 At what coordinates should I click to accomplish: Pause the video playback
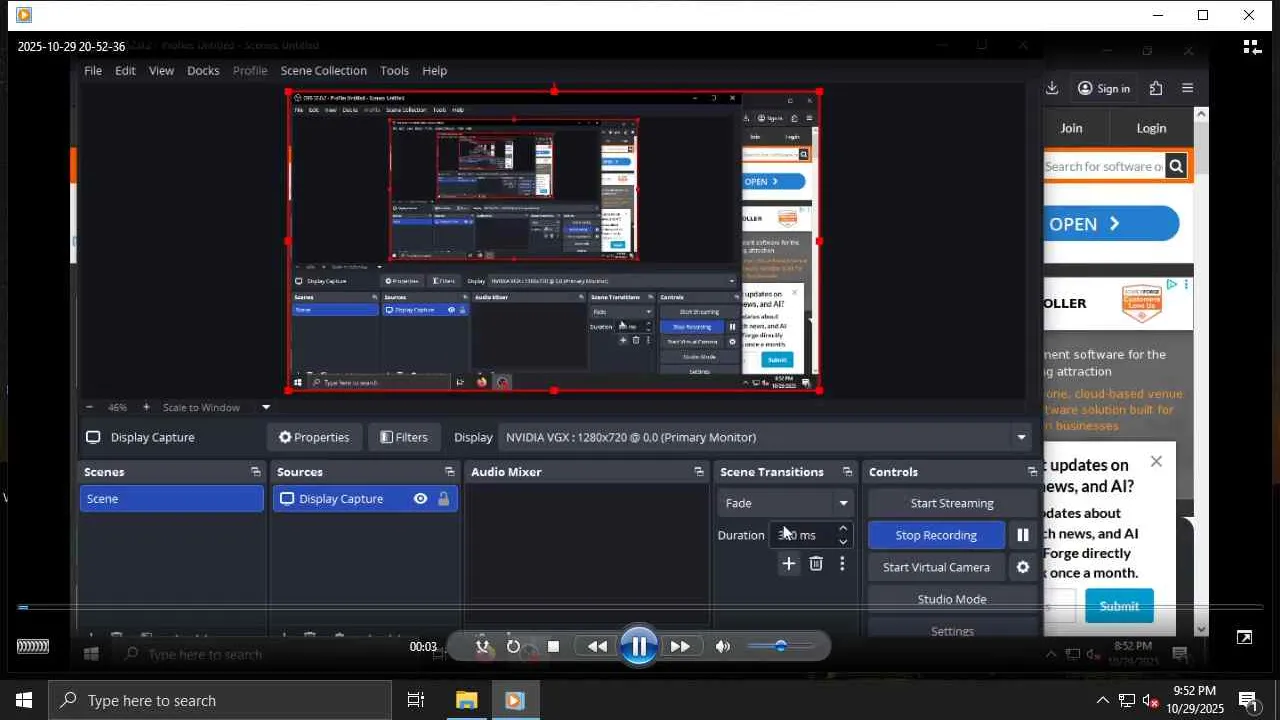[638, 646]
